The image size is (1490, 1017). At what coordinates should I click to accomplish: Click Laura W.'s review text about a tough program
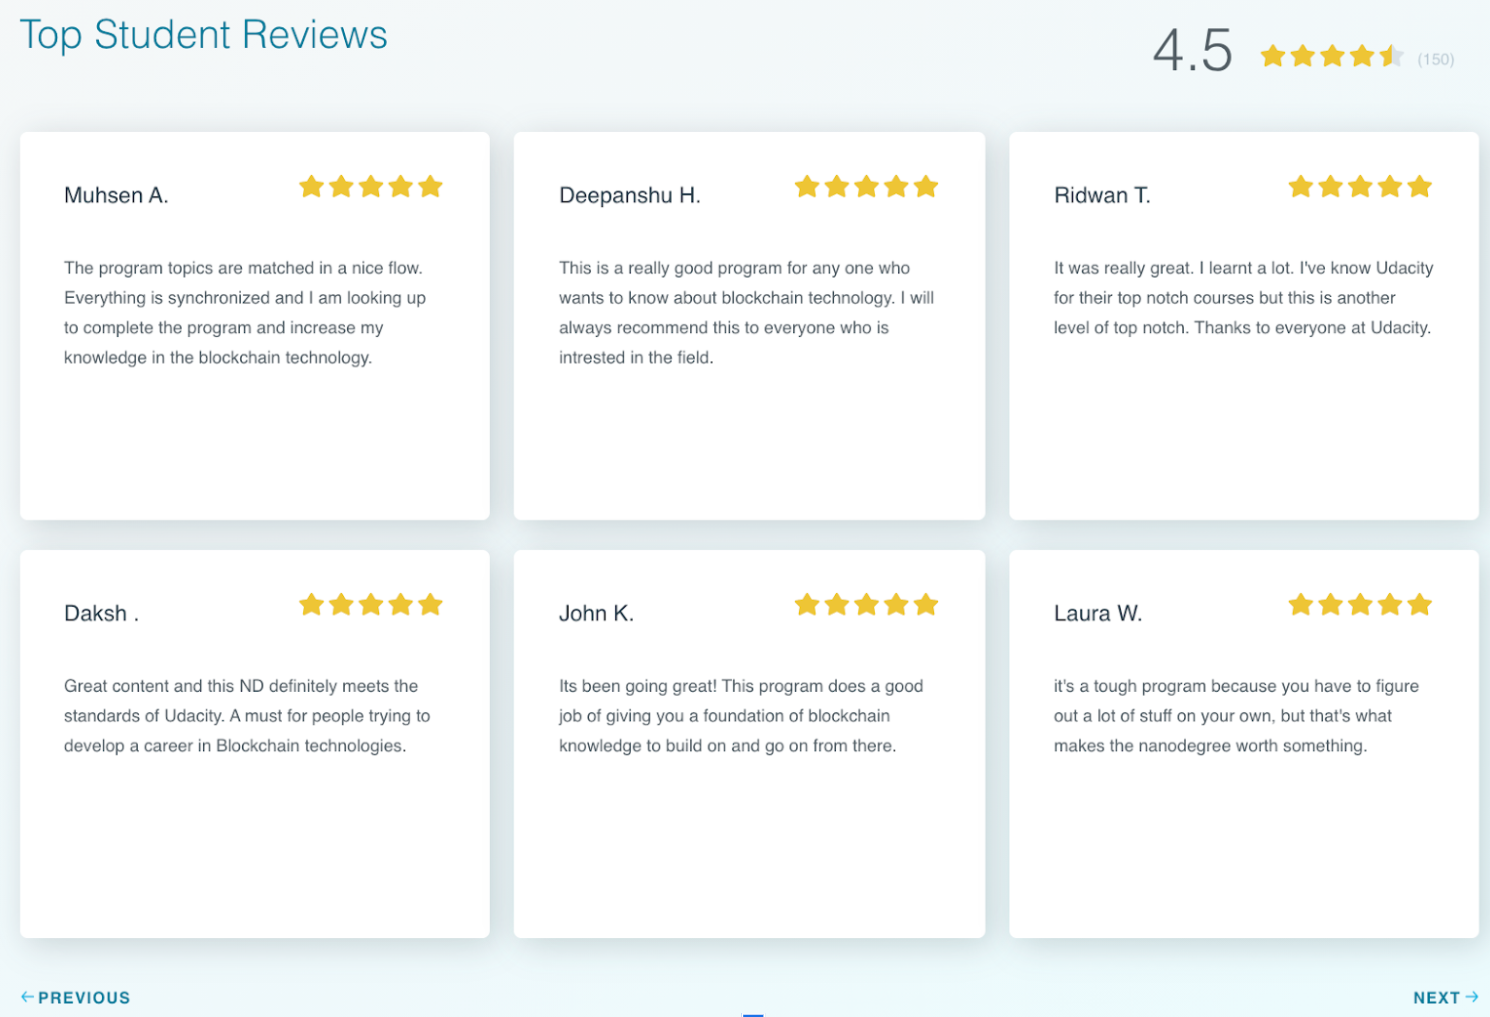pos(1237,715)
